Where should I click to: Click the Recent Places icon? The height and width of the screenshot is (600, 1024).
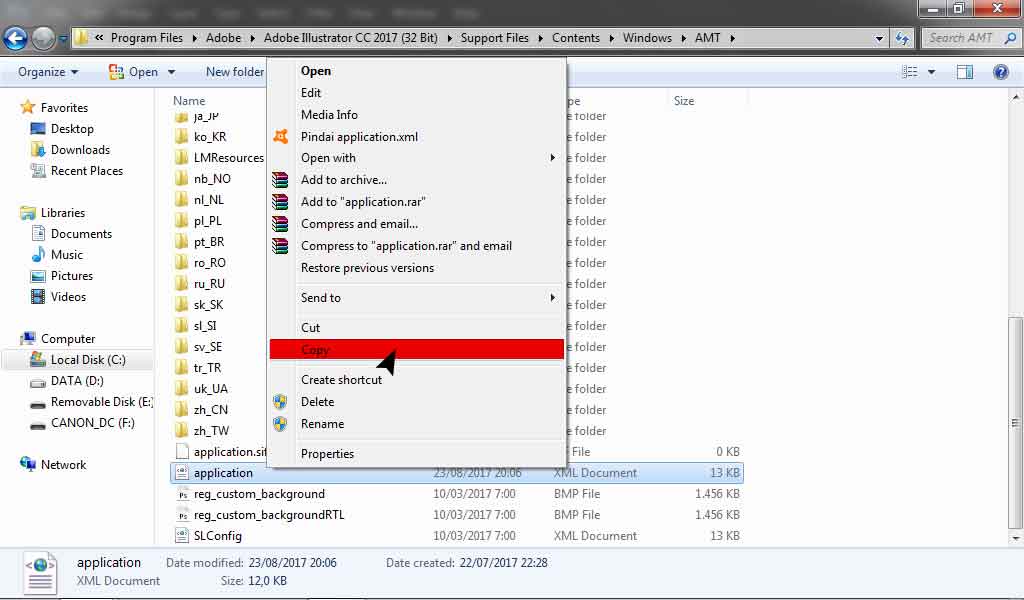point(38,170)
